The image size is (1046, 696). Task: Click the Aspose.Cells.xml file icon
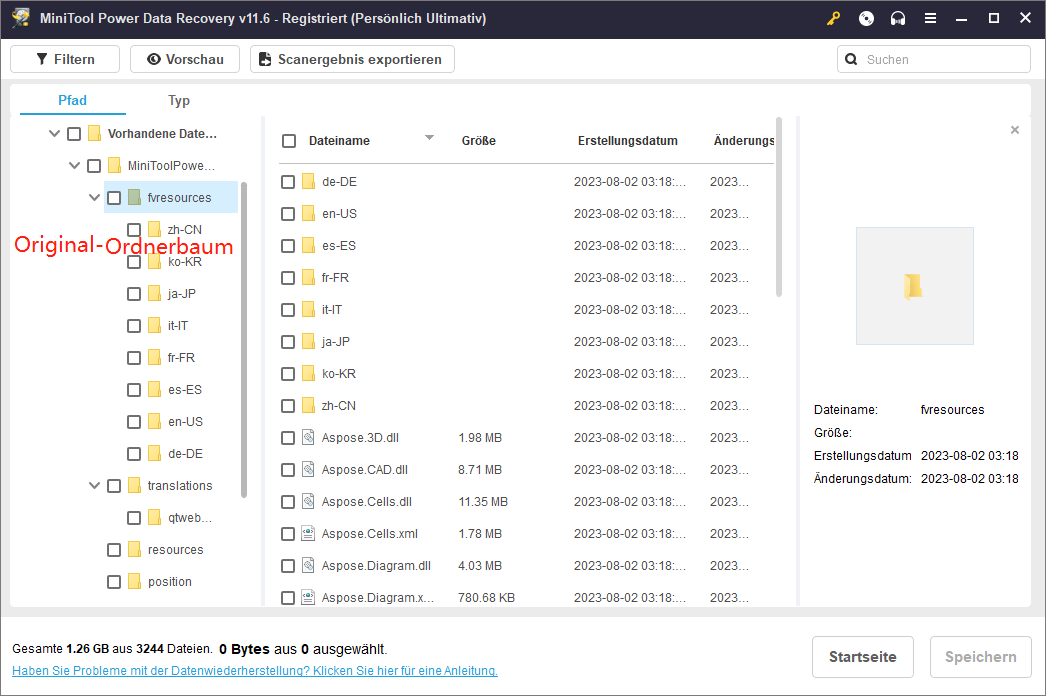[308, 534]
